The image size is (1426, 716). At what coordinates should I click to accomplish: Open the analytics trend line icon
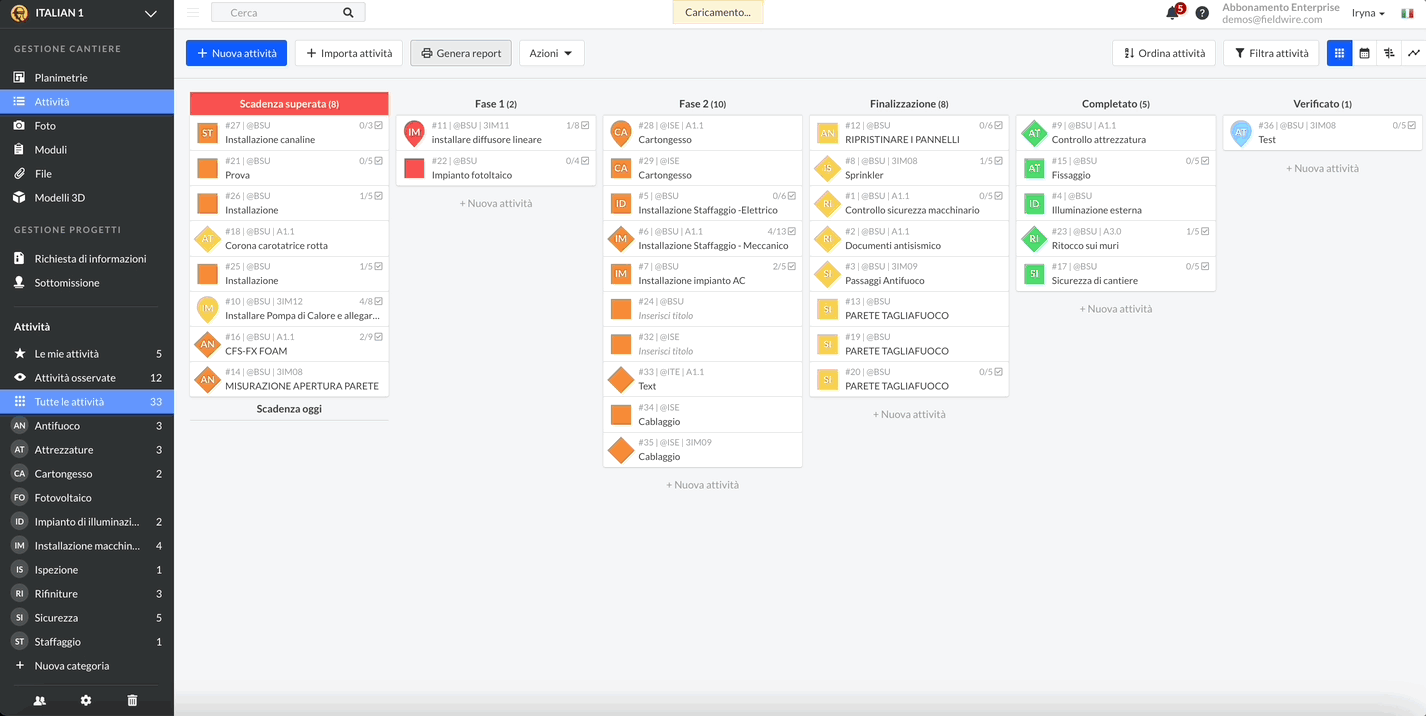(x=1413, y=53)
